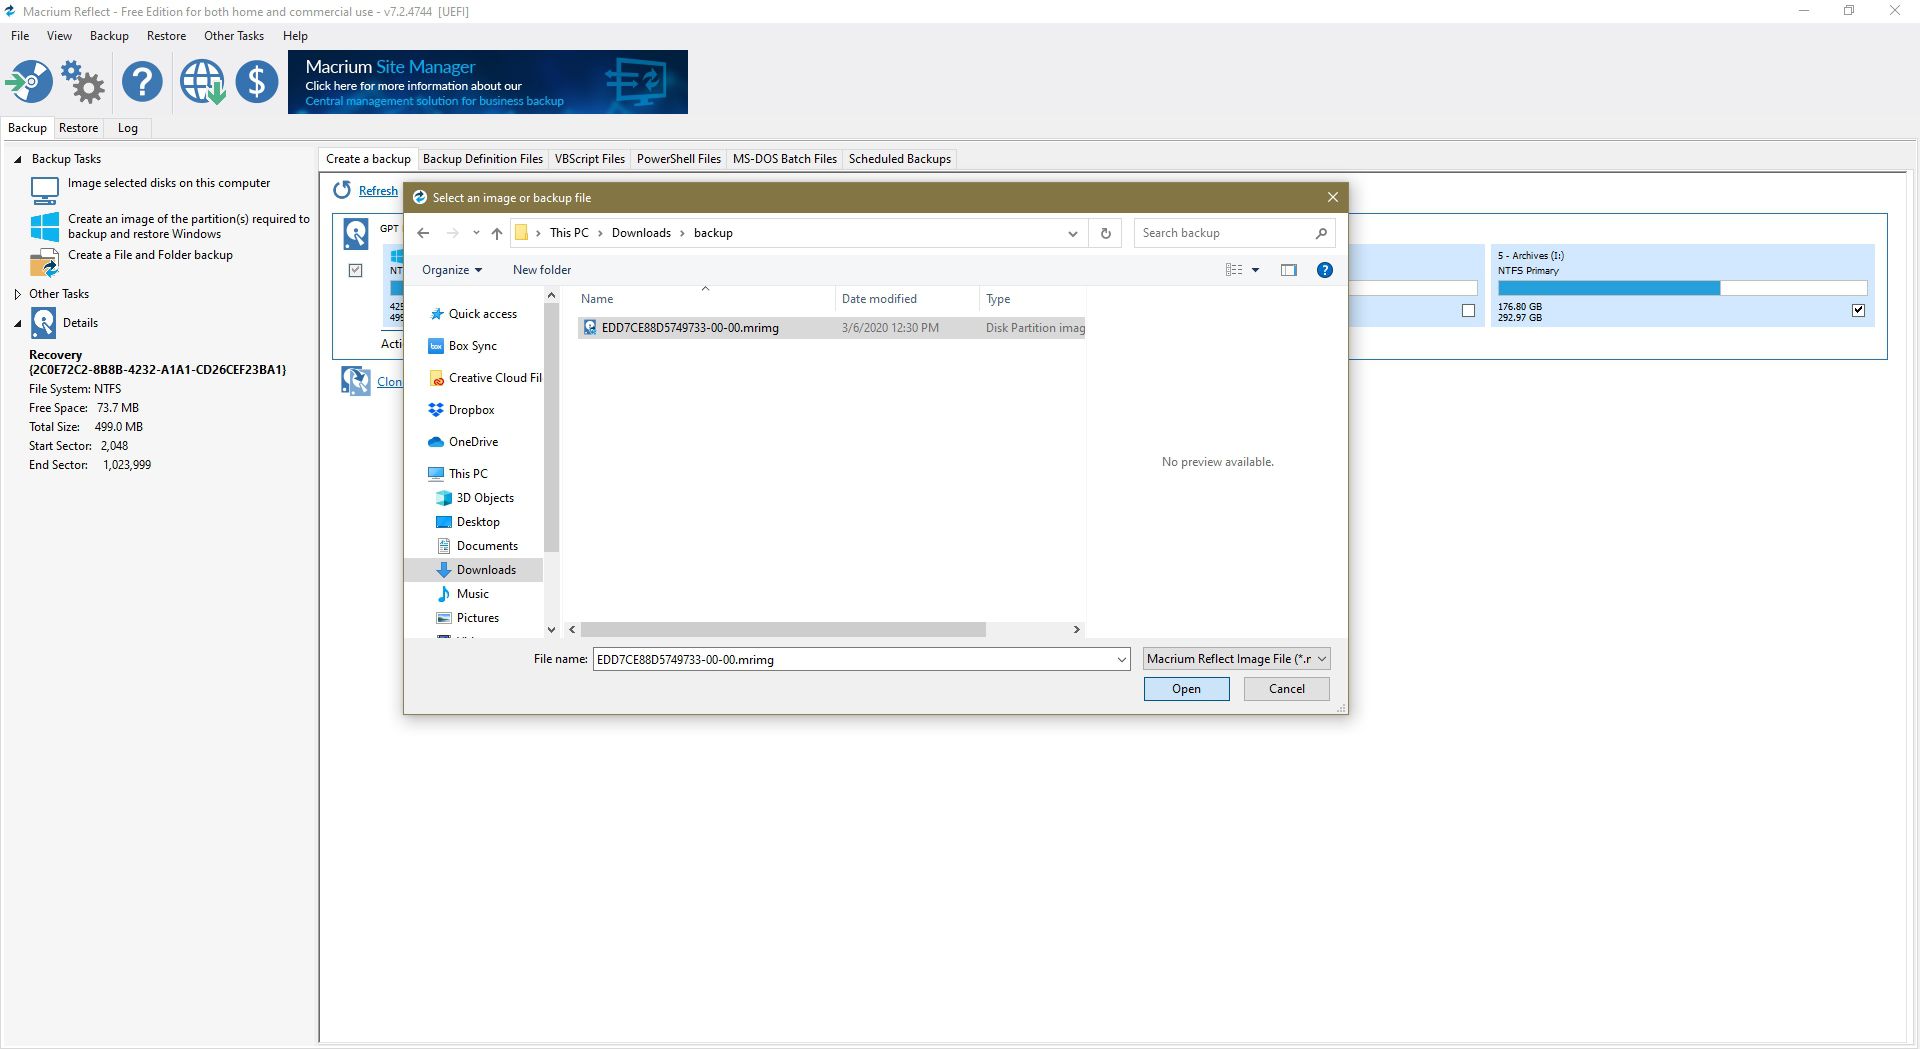Click the File and Folder backup icon

point(44,262)
